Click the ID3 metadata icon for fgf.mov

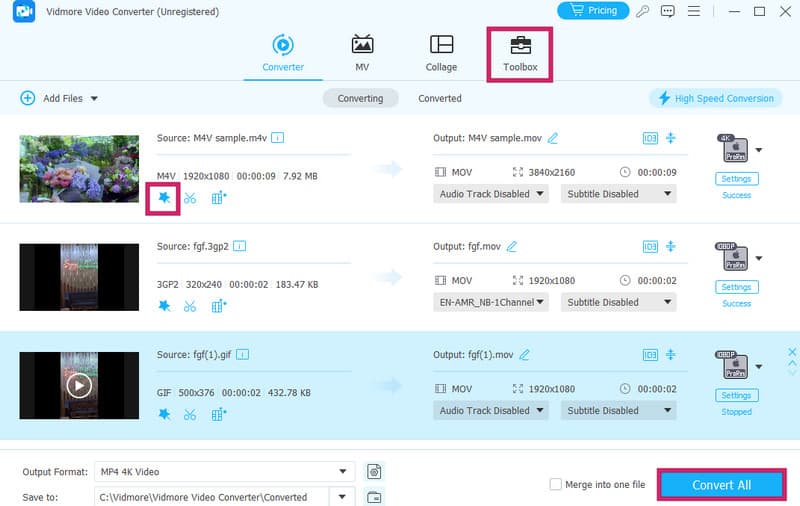[650, 246]
